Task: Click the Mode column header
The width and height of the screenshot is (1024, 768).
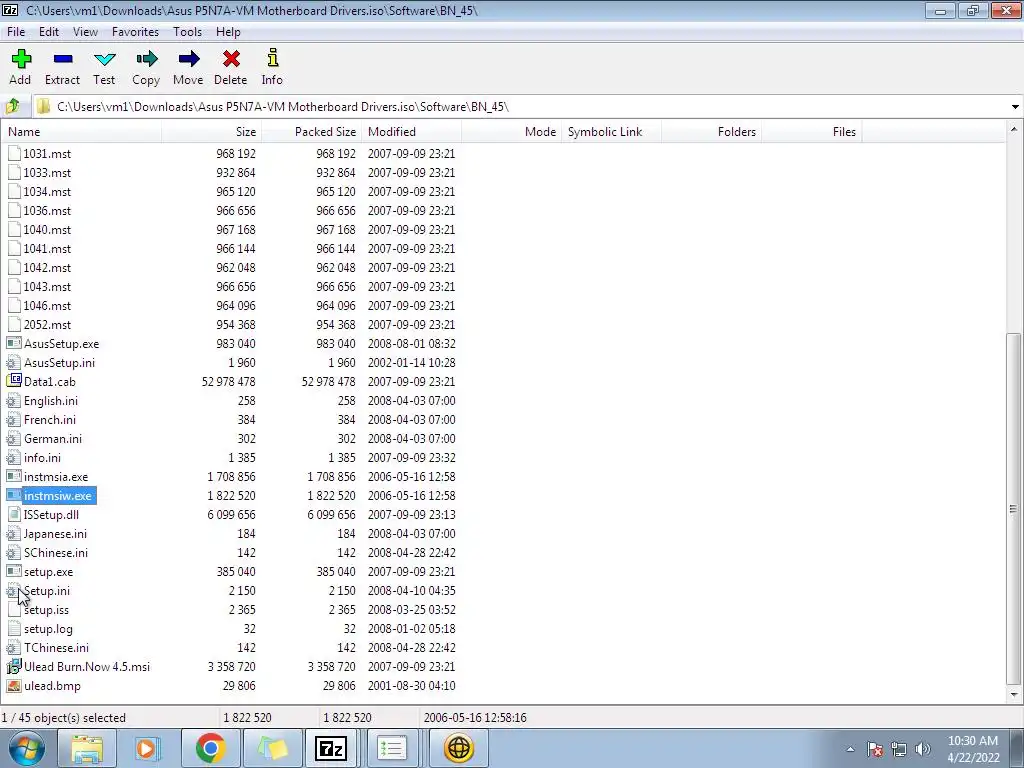Action: tap(511, 131)
